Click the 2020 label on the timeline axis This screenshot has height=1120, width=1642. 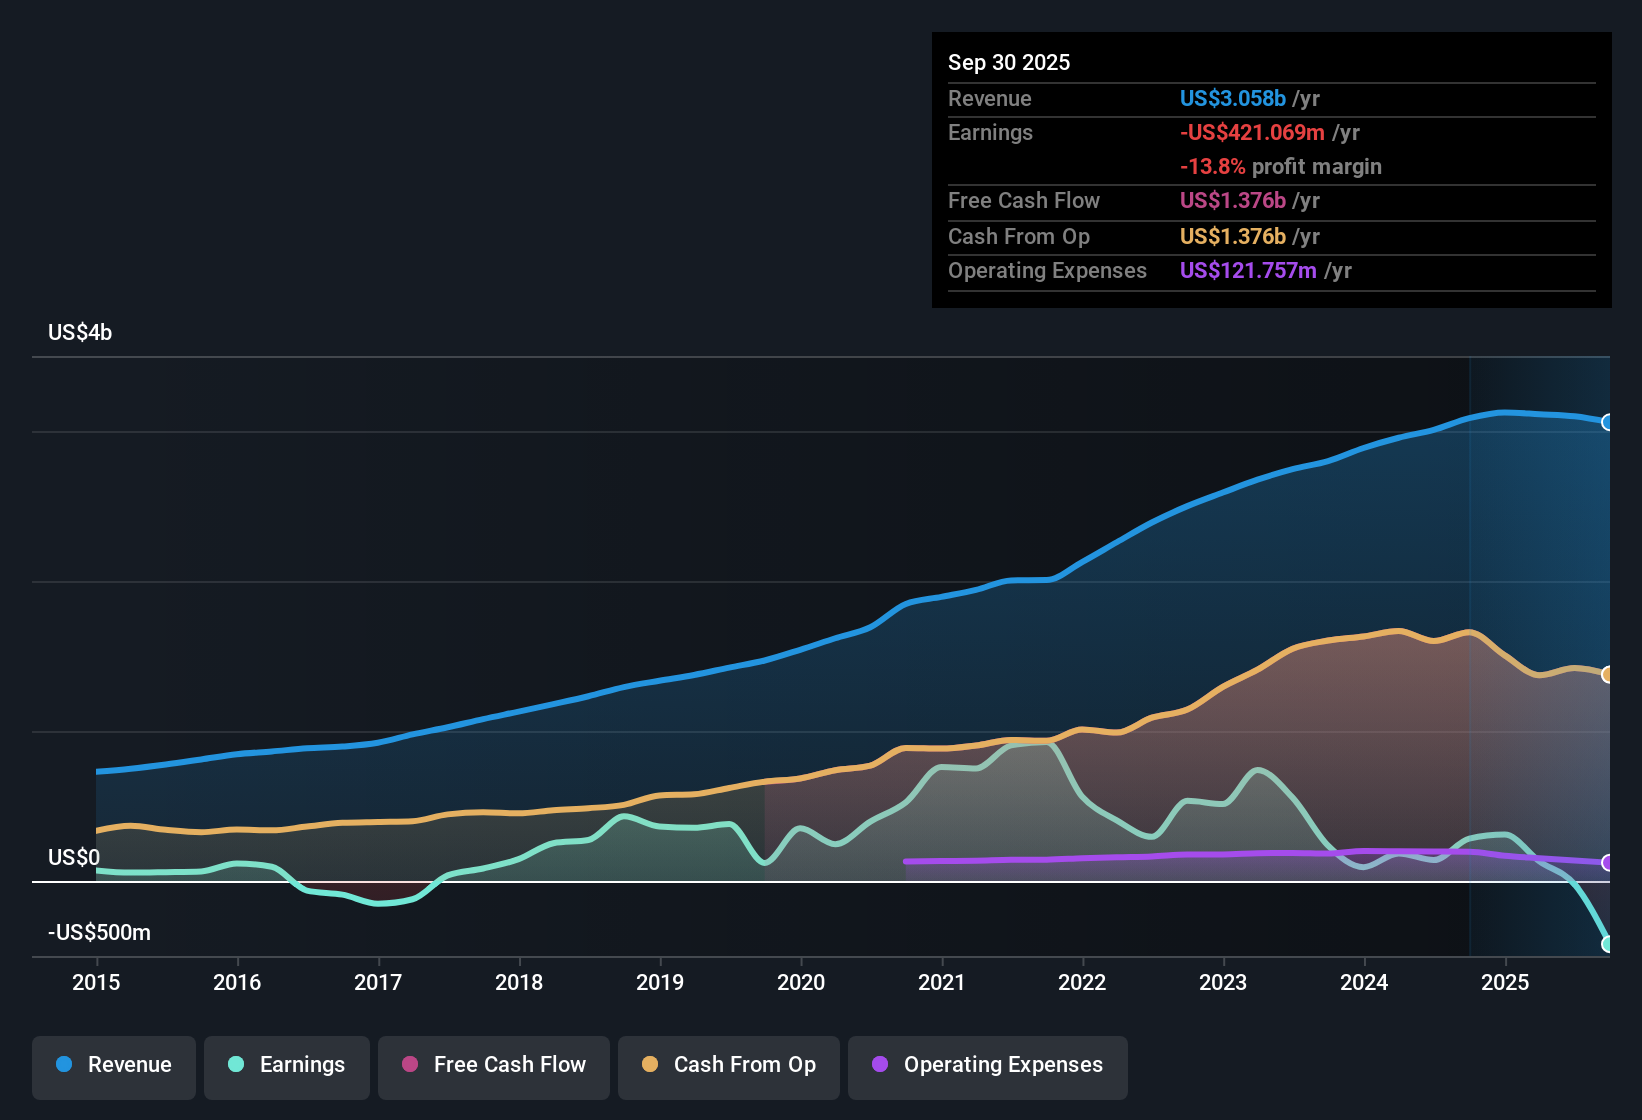tap(801, 983)
